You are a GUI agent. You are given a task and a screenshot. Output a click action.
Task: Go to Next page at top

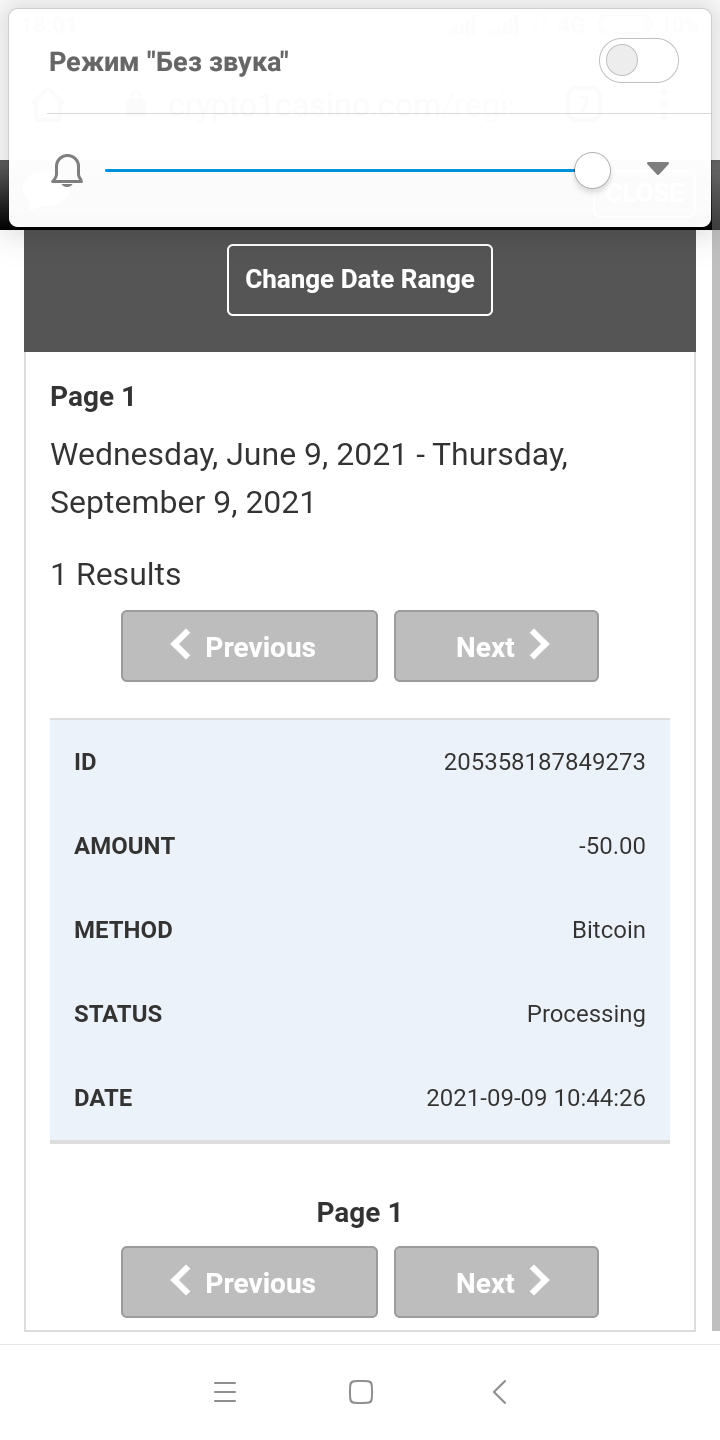coord(496,646)
